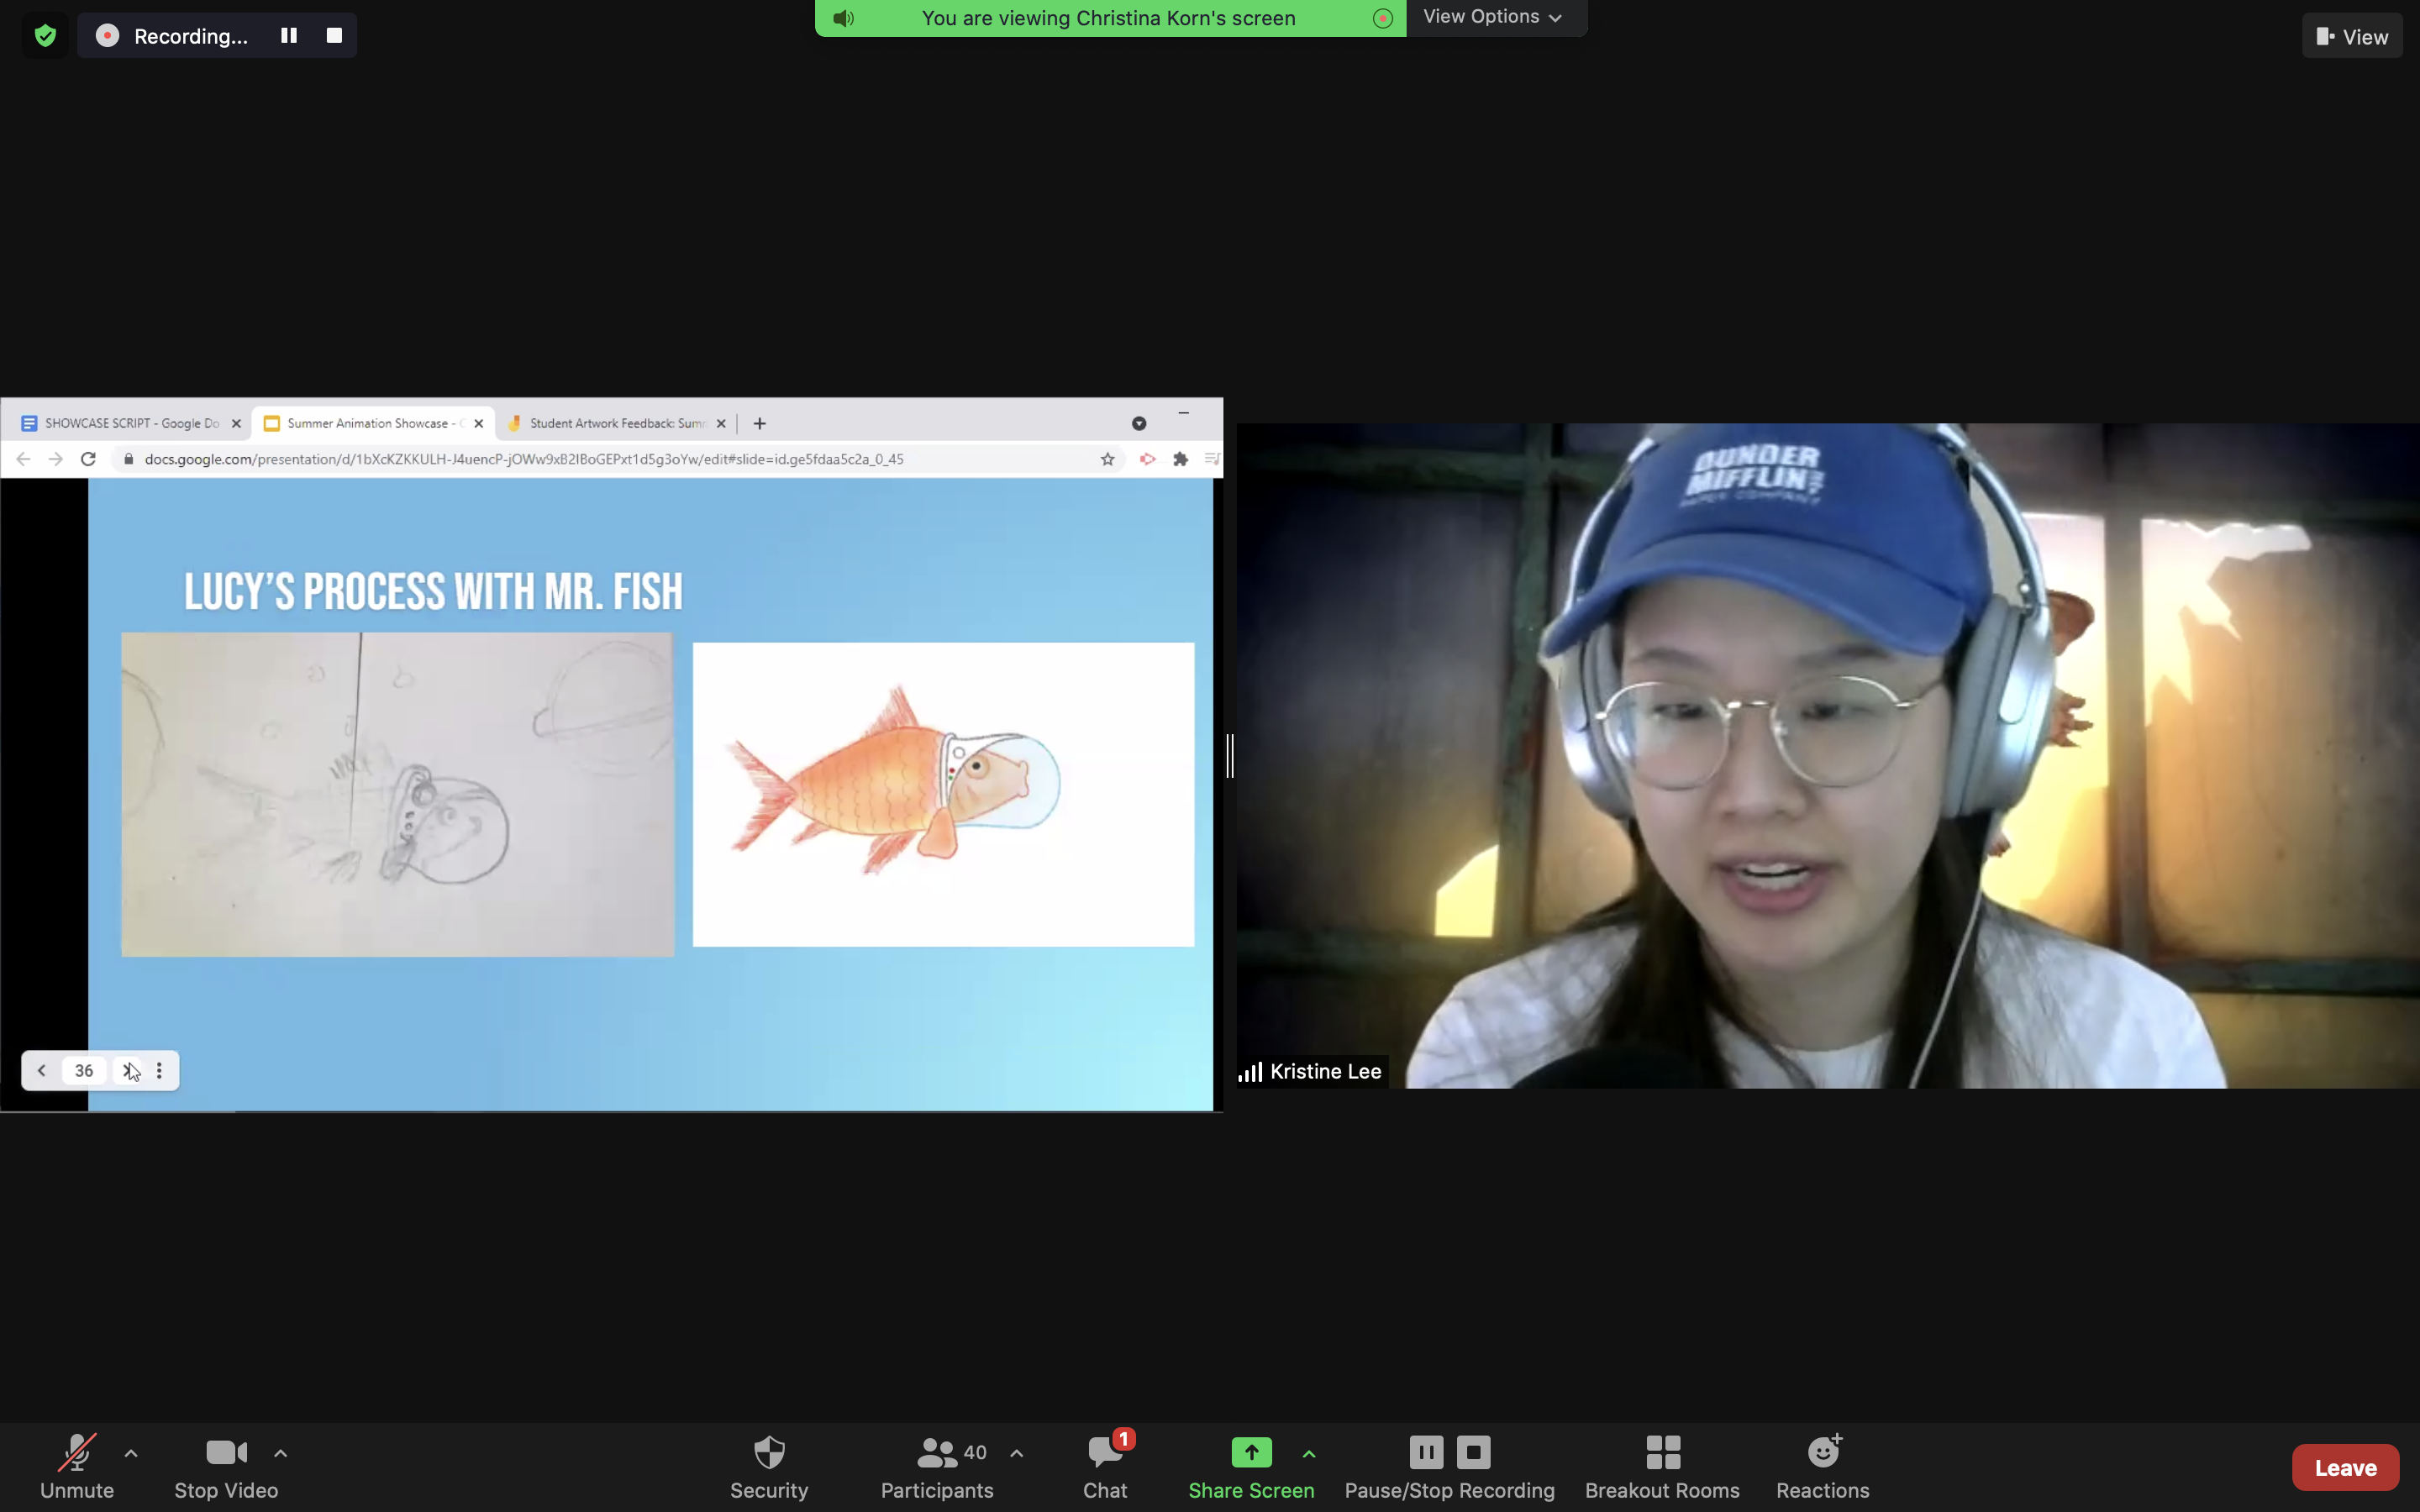
Task: Click the View button at top right
Action: (2351, 37)
